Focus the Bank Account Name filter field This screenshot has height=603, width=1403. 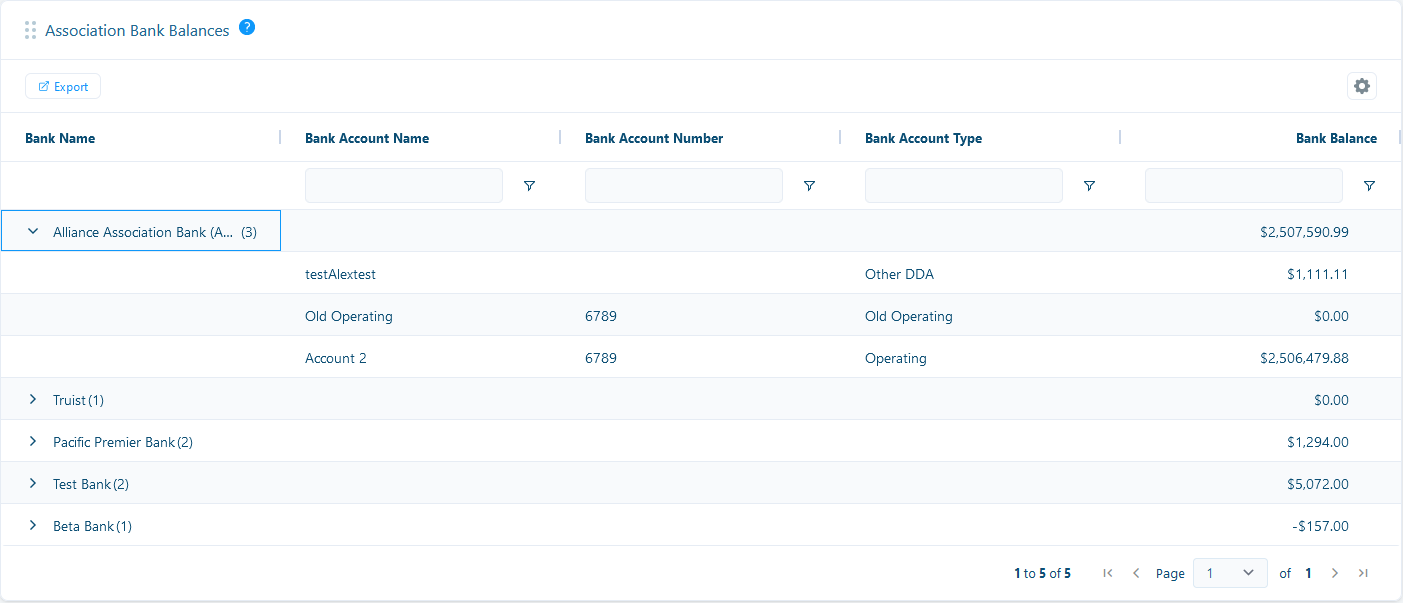click(x=404, y=186)
